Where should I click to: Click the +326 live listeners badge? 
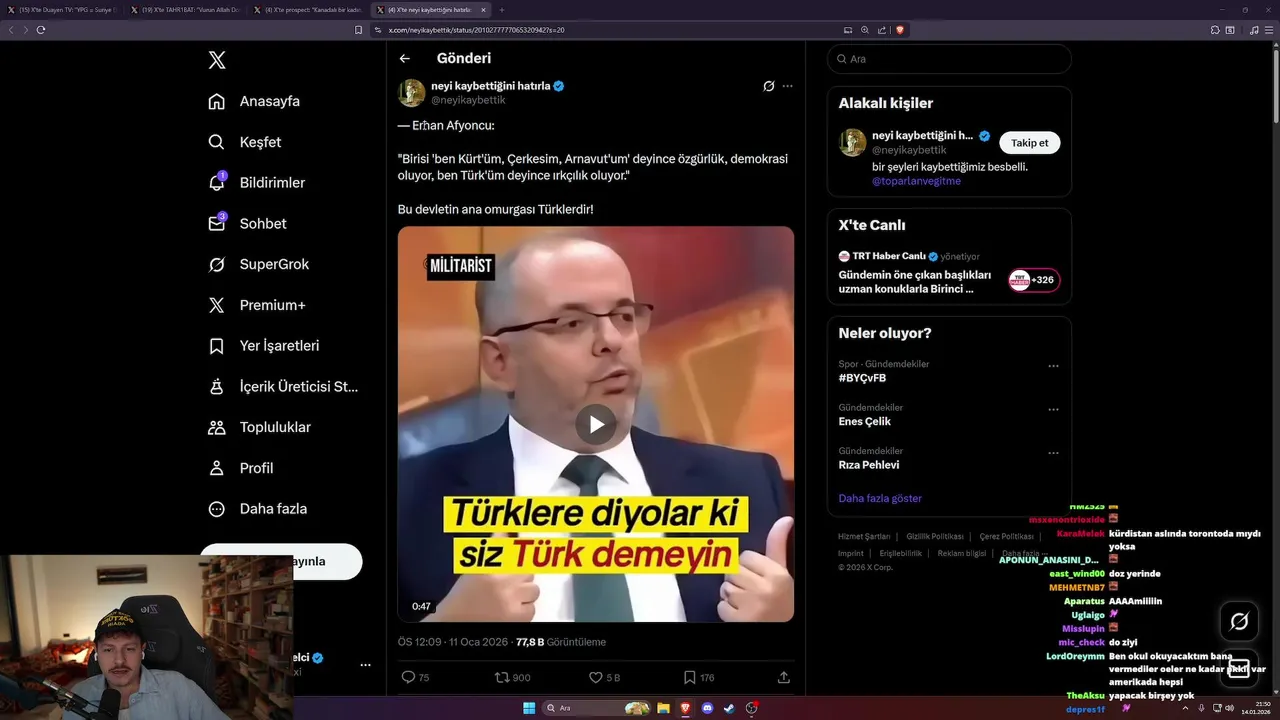pyautogui.click(x=1034, y=280)
